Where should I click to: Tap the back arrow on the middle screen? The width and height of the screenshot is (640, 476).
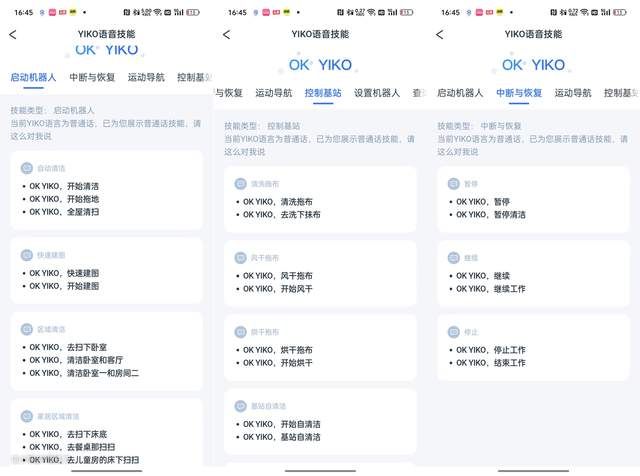(x=226, y=34)
